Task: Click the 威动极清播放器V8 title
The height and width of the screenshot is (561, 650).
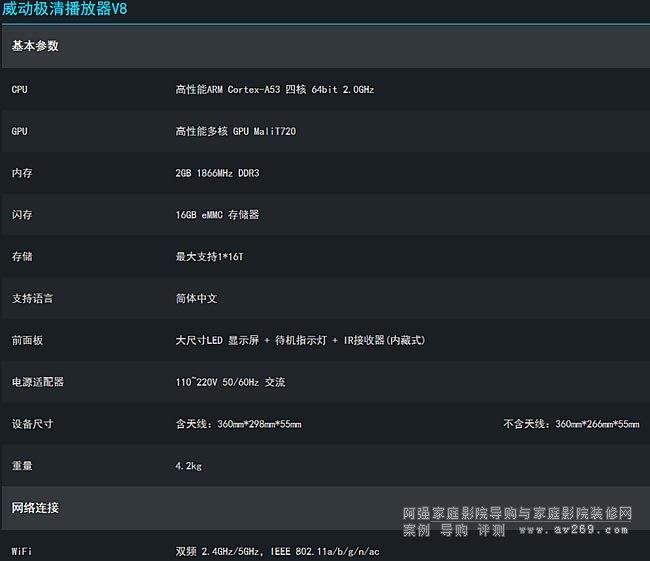Action: click(x=65, y=10)
